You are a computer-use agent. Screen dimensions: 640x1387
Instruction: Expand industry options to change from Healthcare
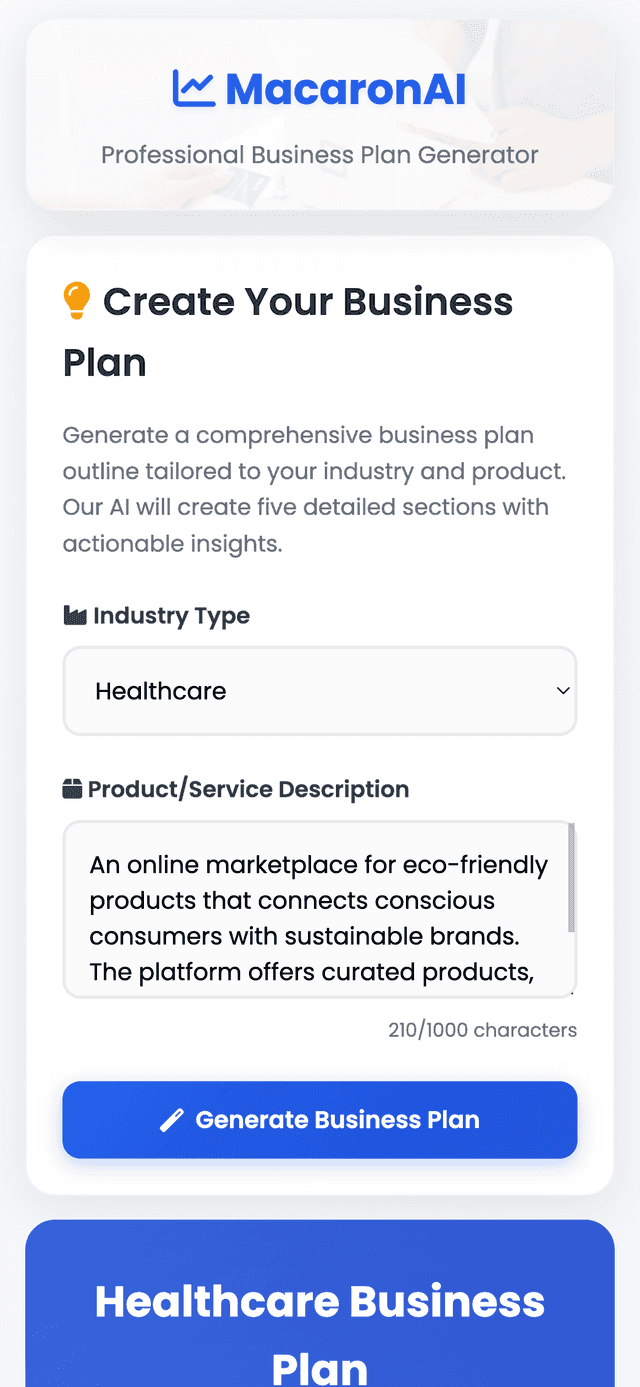pos(320,691)
